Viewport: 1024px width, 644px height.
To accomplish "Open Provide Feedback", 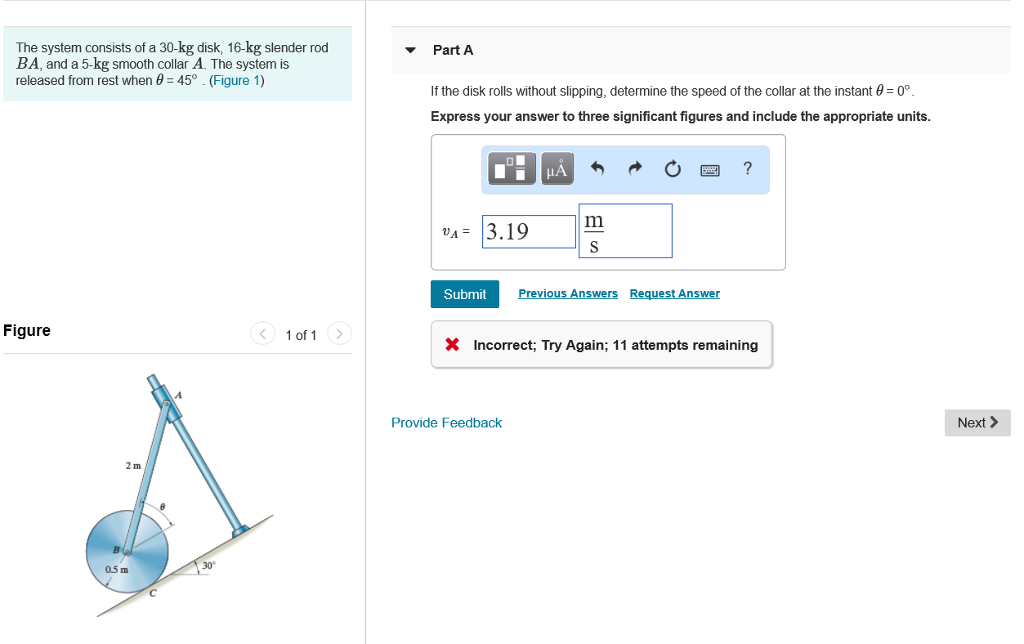I will coord(446,422).
